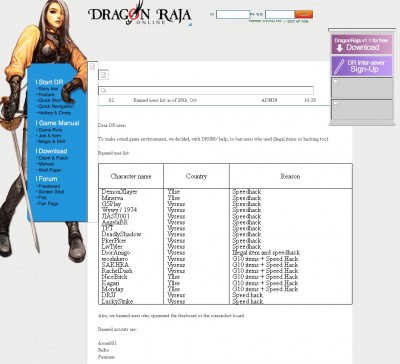
Task: Open the Screen Shot forum link
Action: click(51, 192)
